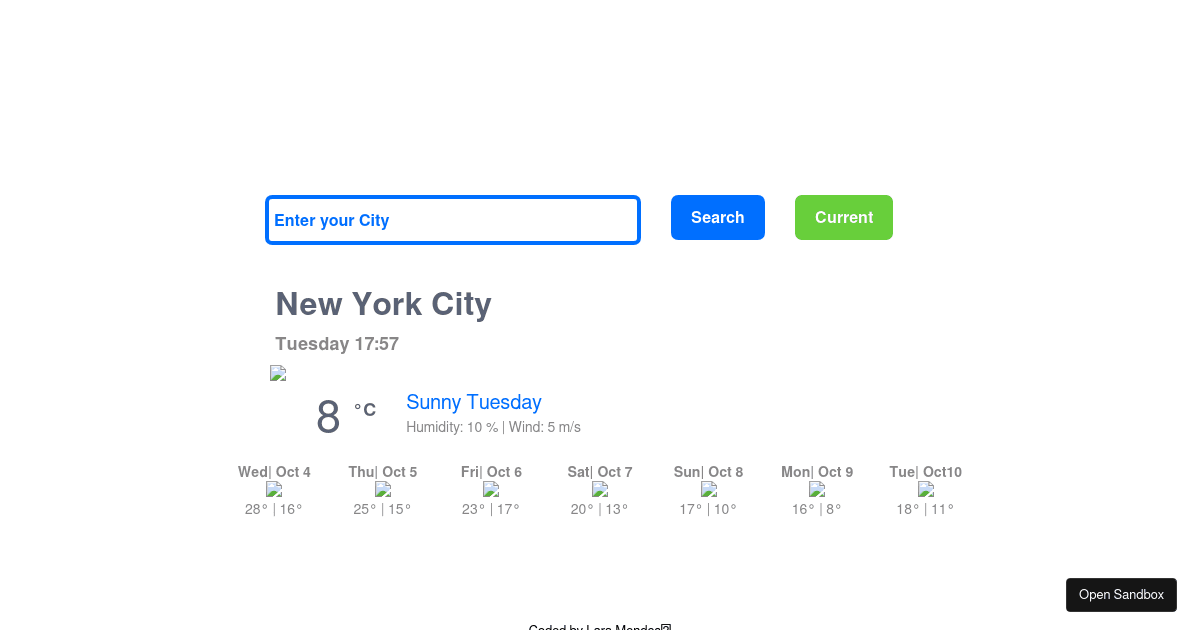Click Thursday Oct 5 forecast icon
Image resolution: width=1200 pixels, height=630 pixels.
[383, 490]
